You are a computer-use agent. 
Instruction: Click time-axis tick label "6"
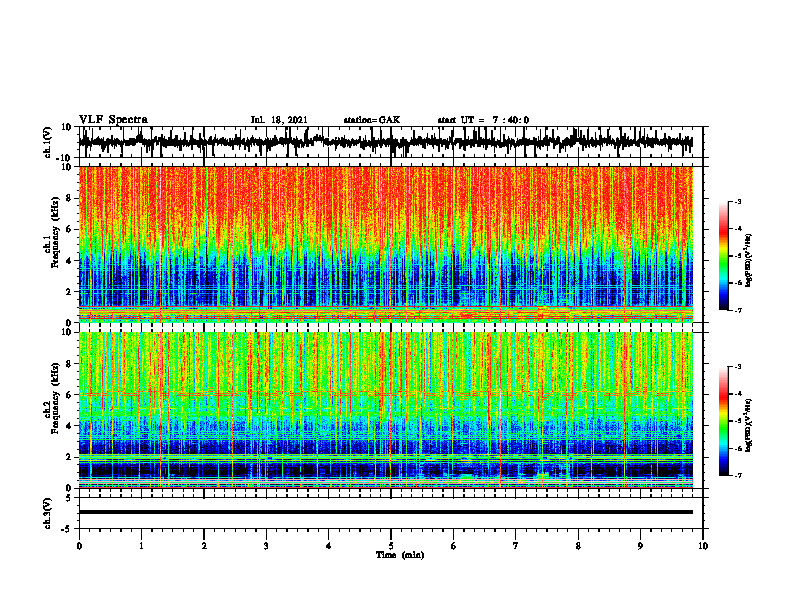[x=454, y=546]
